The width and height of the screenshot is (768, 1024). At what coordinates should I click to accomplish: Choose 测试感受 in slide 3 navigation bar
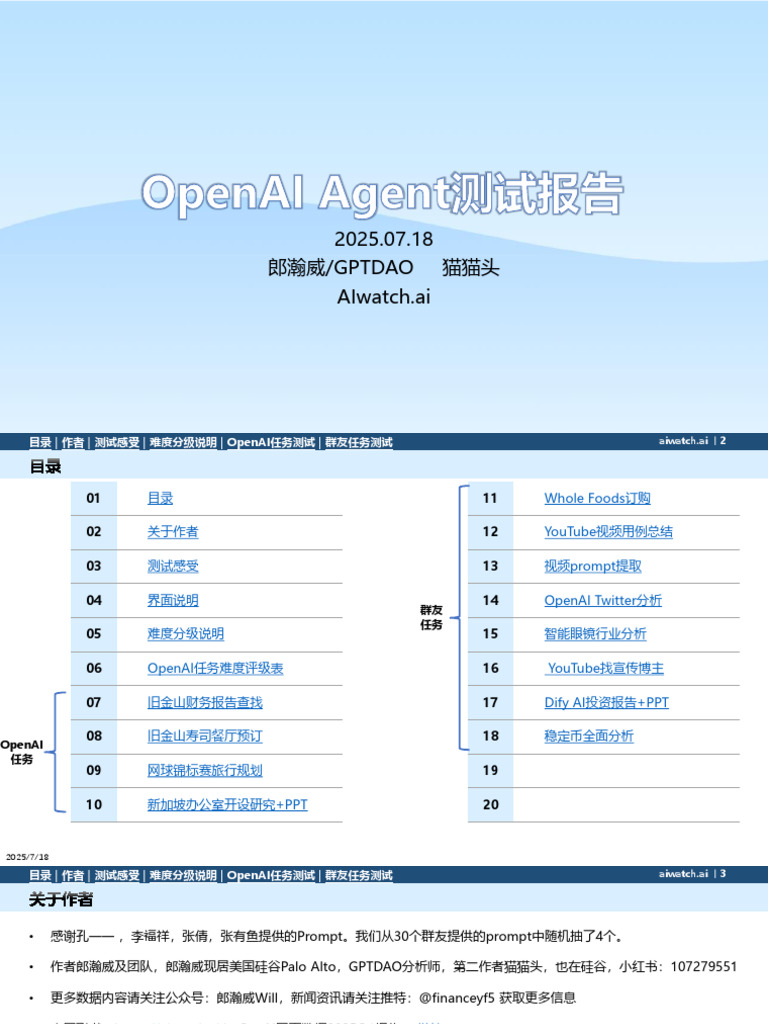click(x=117, y=875)
